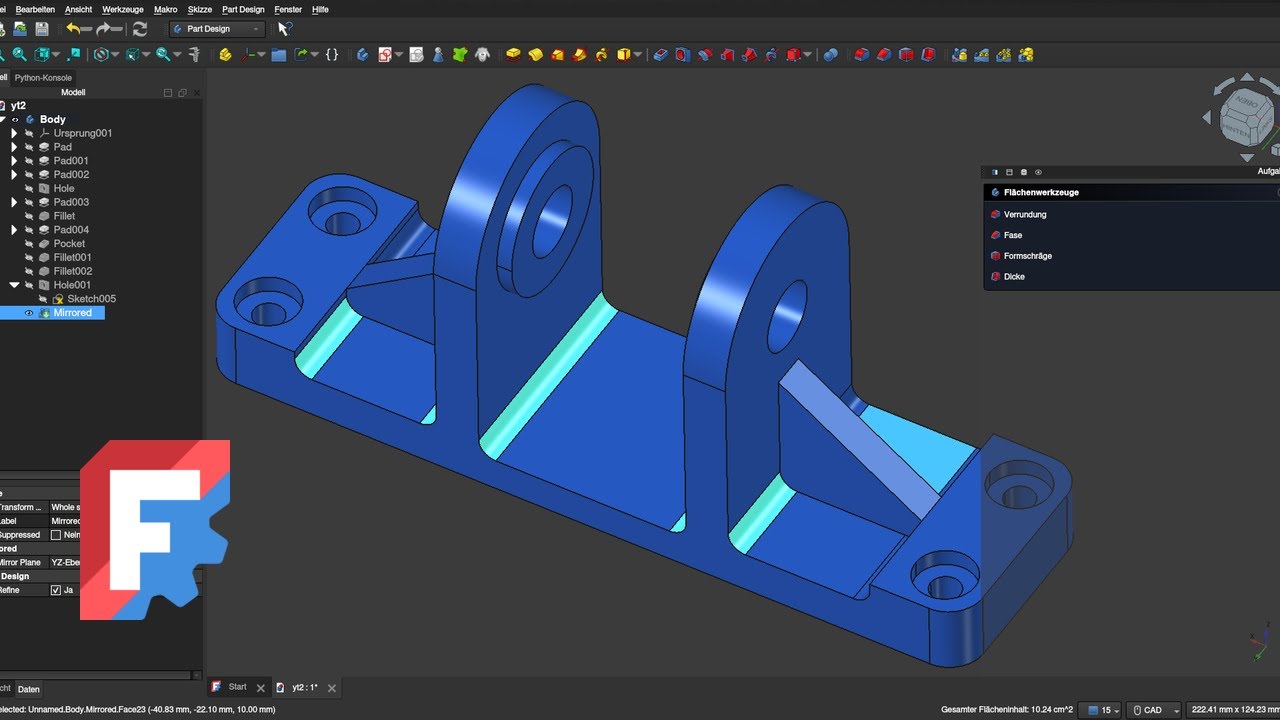
Task: Click Fase in Flächenwerkzeuge panel
Action: pyautogui.click(x=1013, y=235)
